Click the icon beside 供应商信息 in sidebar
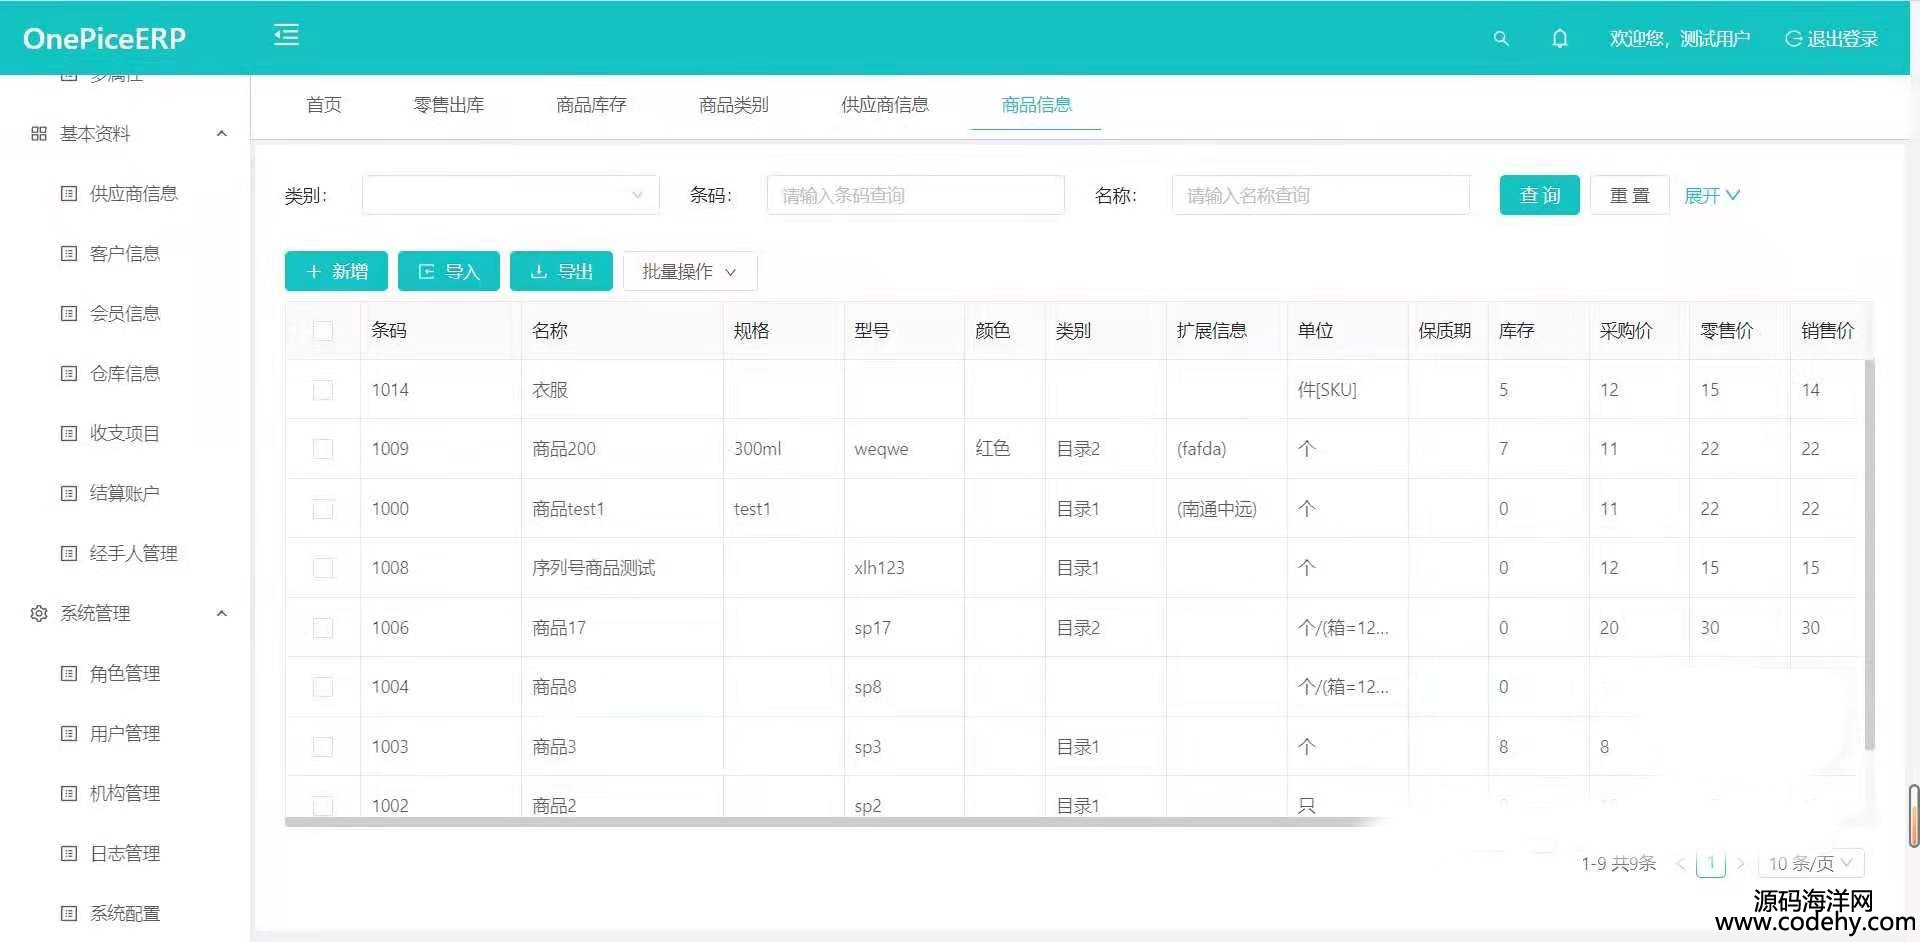 tap(69, 194)
